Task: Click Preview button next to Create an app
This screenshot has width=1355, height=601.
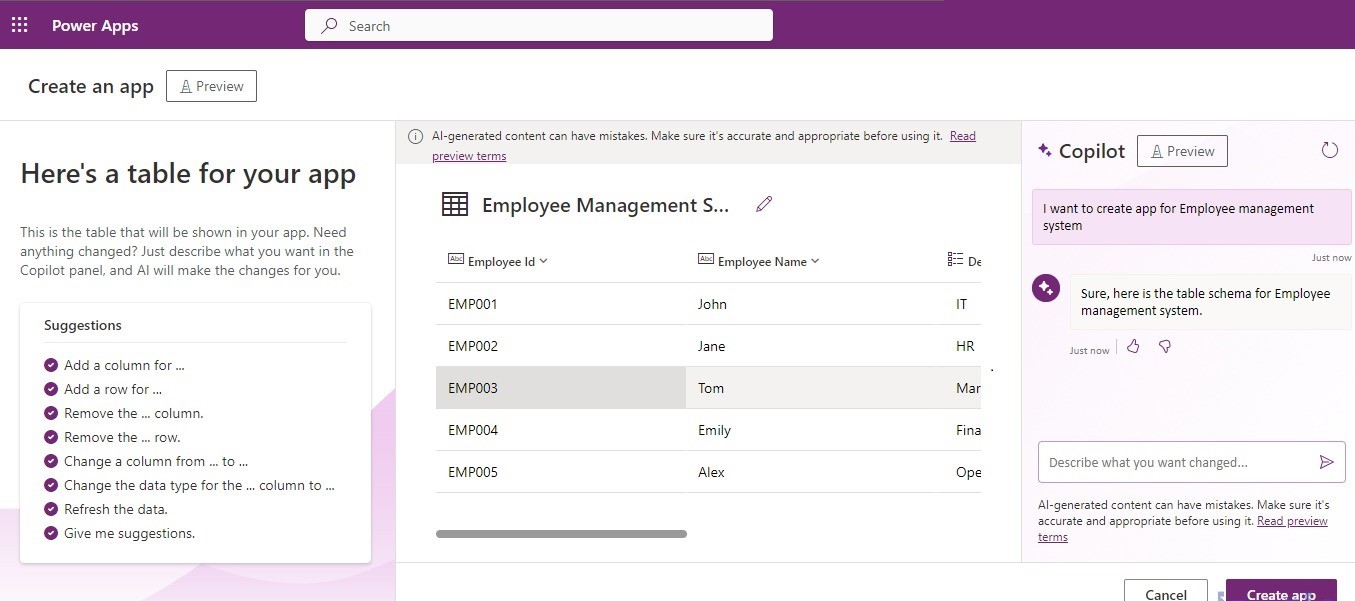Action: point(211,86)
